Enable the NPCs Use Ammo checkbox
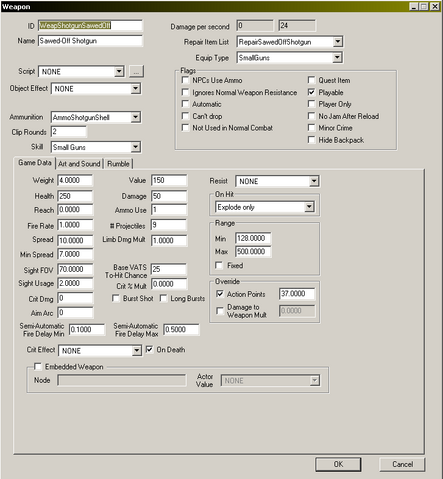 click(x=185, y=80)
